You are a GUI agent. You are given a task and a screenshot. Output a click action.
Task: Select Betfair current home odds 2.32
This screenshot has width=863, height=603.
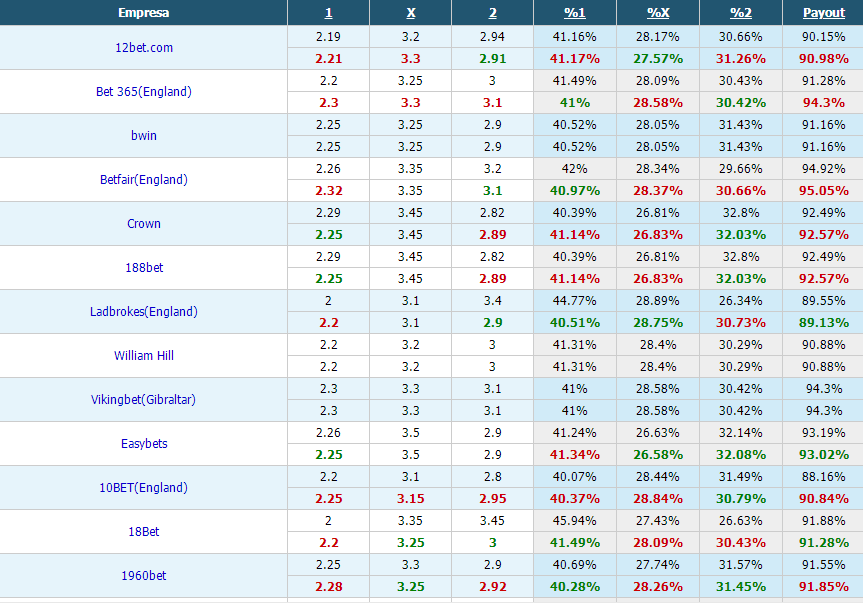coord(329,191)
